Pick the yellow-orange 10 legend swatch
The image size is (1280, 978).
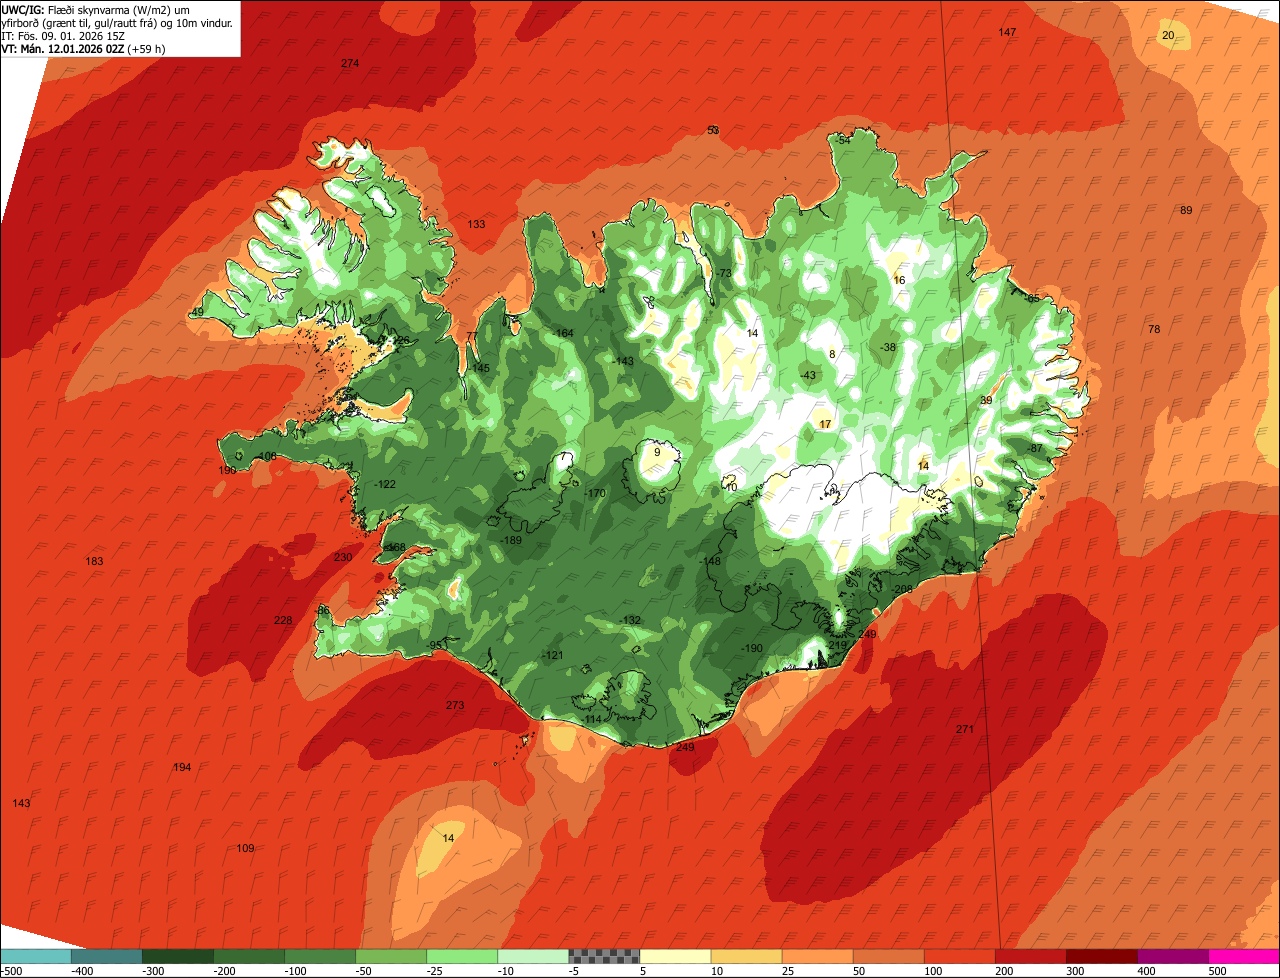pyautogui.click(x=746, y=956)
